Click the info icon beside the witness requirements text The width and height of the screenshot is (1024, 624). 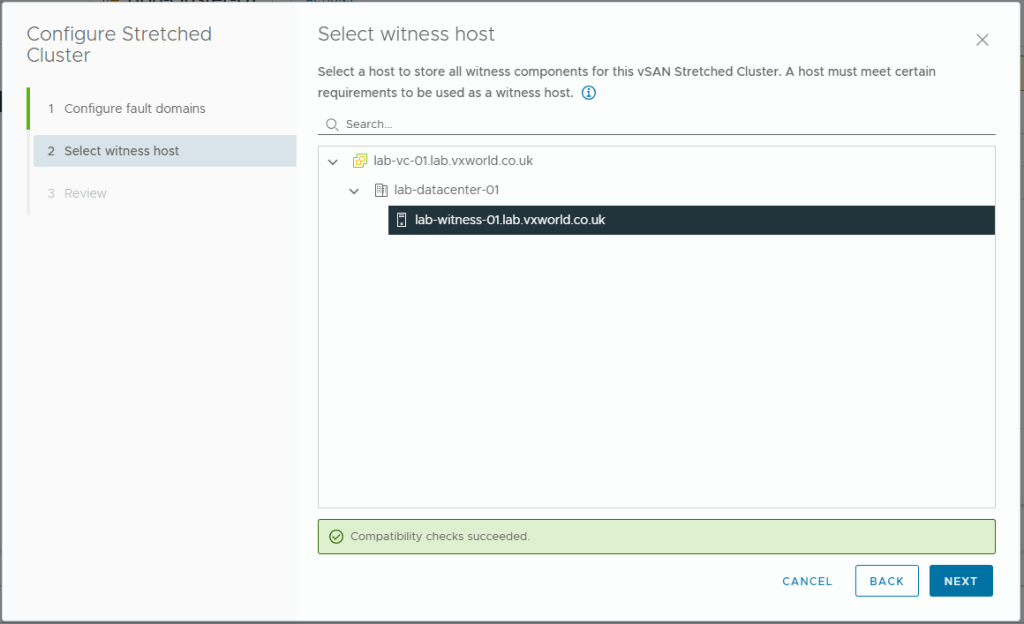(589, 93)
